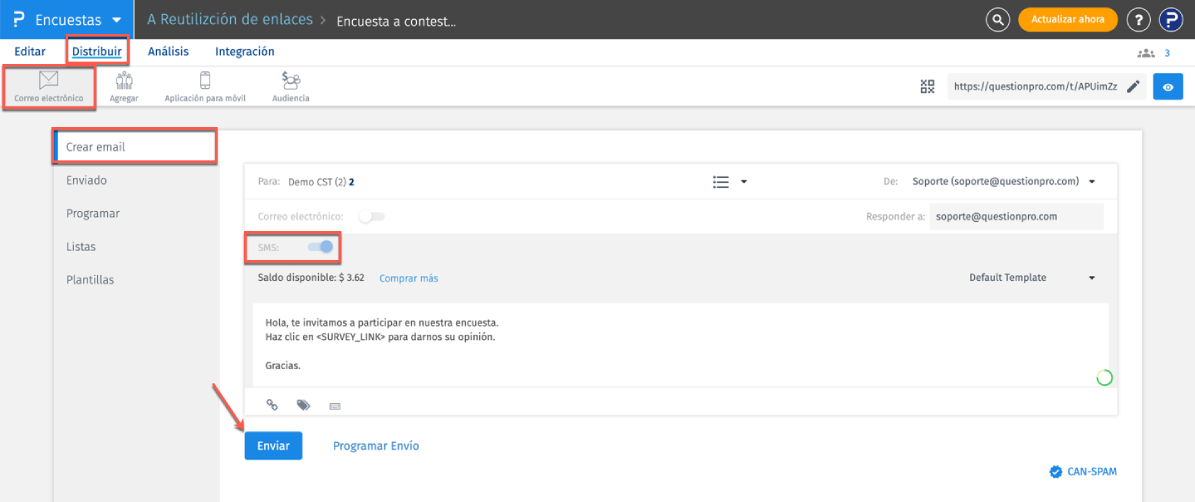
Task: Switch to the Análisis tab
Action: [x=168, y=52]
